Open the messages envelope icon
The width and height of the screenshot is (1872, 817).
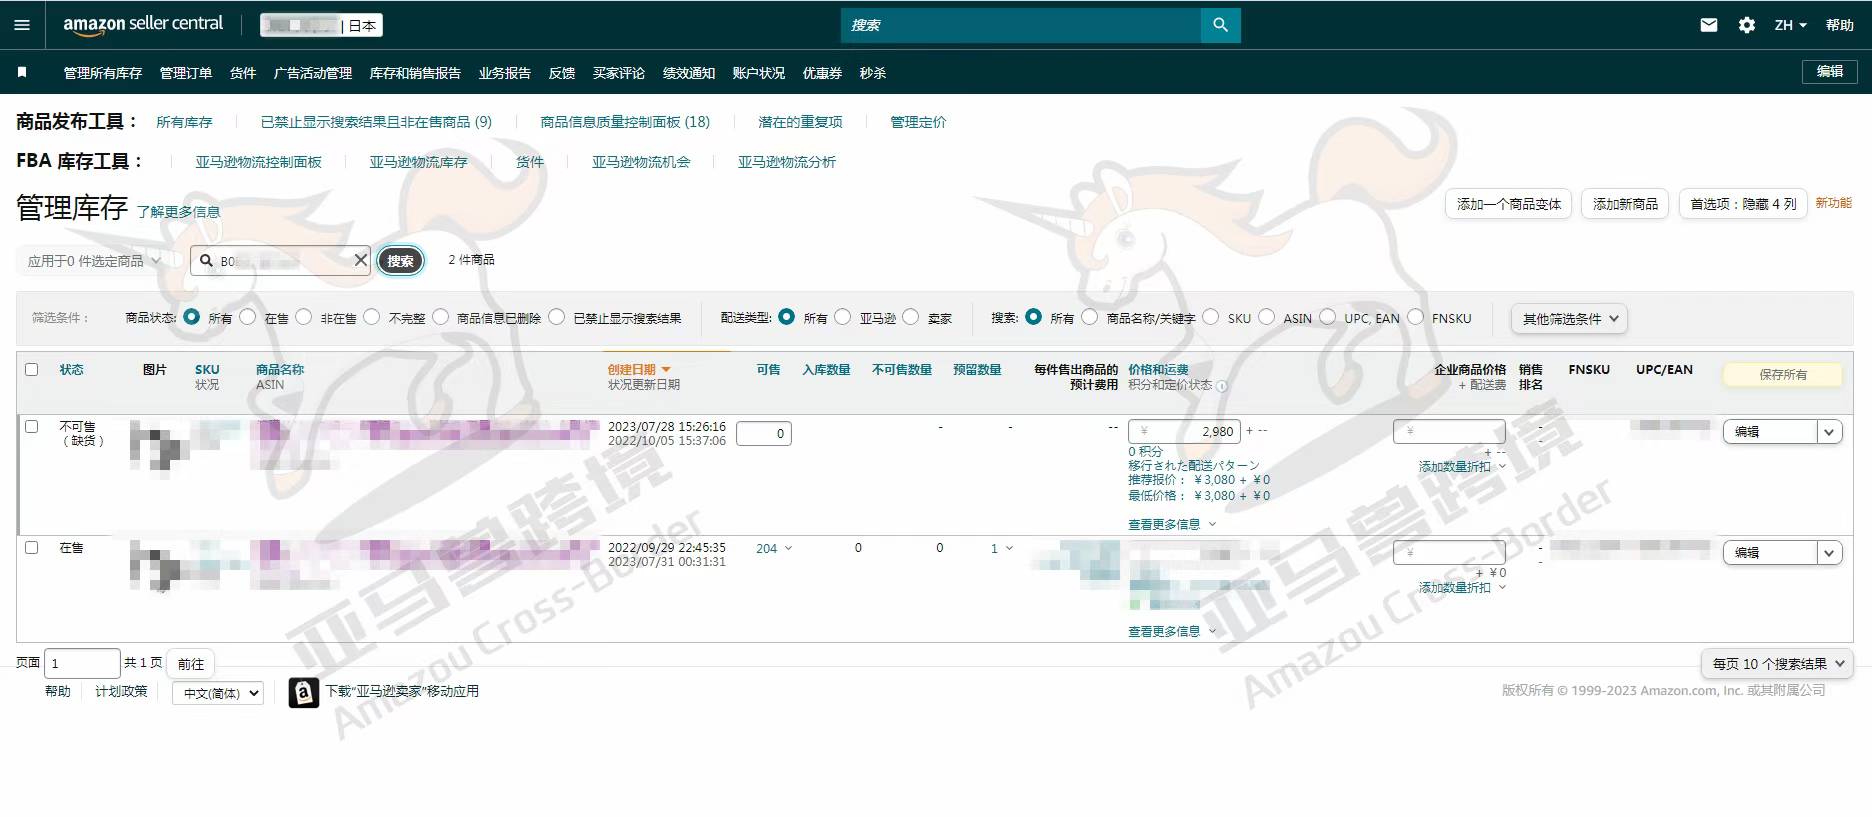tap(1709, 25)
